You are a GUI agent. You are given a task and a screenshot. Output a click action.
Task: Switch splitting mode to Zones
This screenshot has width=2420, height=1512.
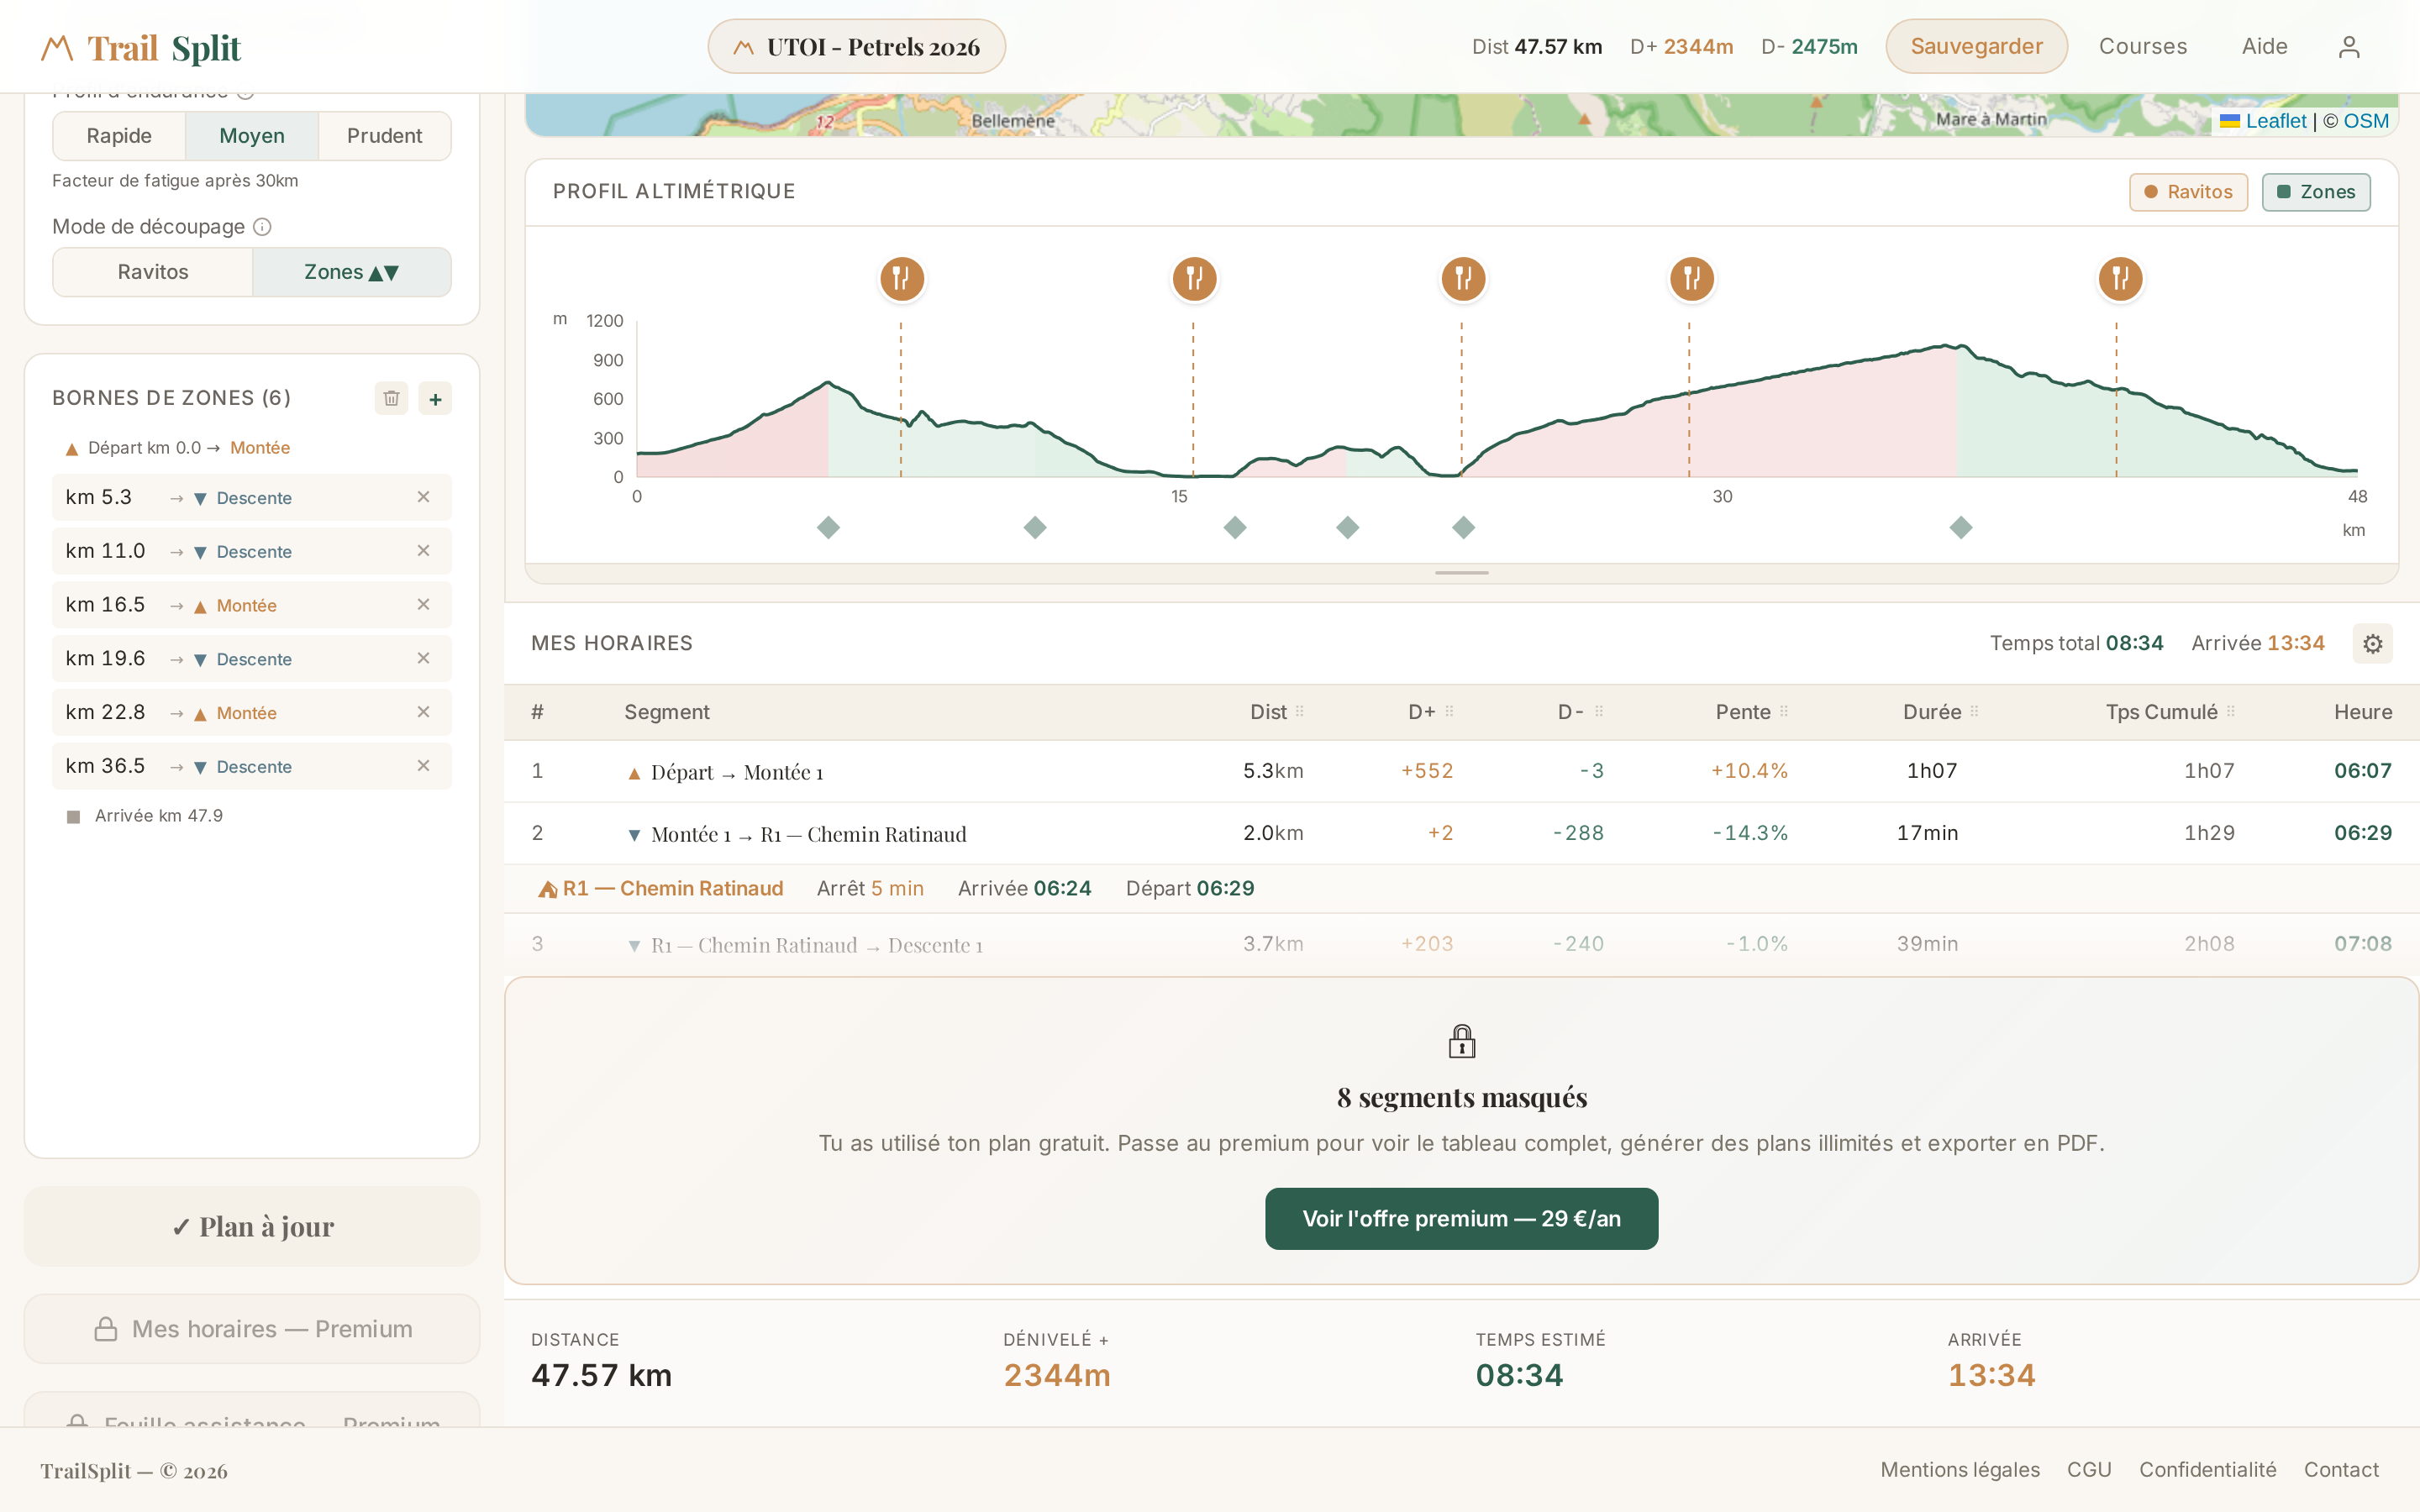pyautogui.click(x=352, y=272)
